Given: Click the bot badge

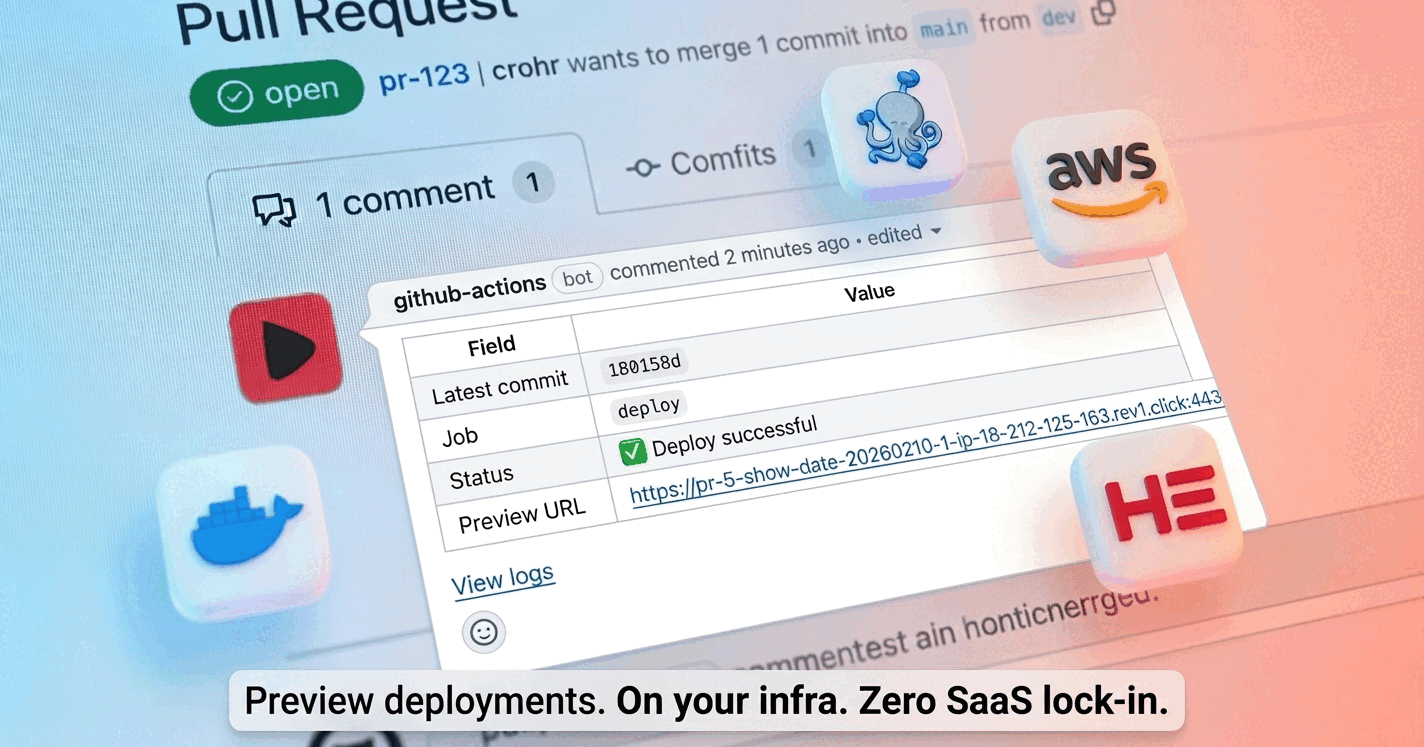Looking at the screenshot, I should coord(578,277).
